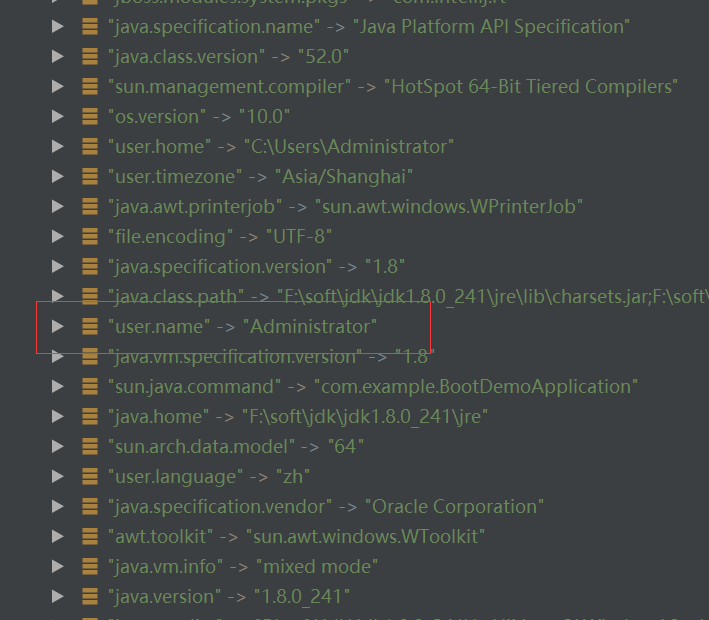The image size is (709, 620).
Task: Click the icon before "sun.java.command" entry
Action: pos(89,386)
